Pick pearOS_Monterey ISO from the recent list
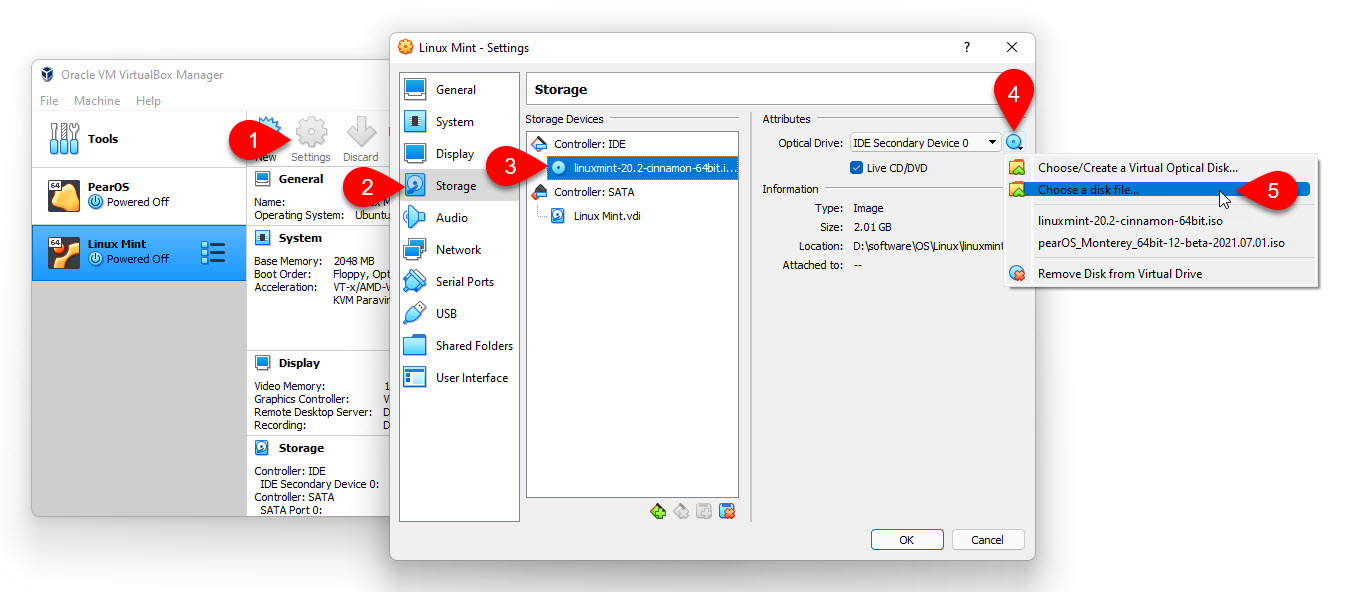 tap(1160, 243)
